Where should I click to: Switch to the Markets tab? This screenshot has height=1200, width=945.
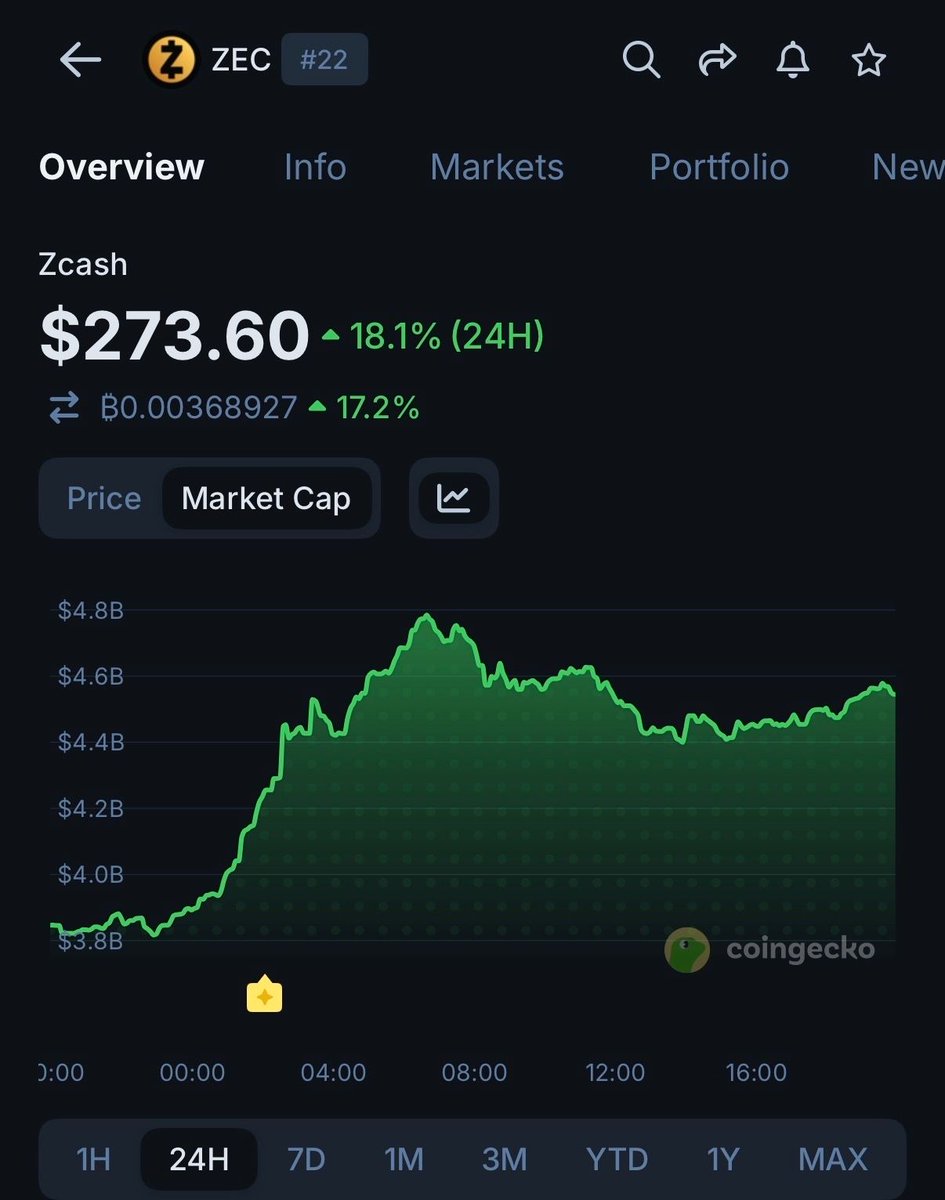(497, 167)
